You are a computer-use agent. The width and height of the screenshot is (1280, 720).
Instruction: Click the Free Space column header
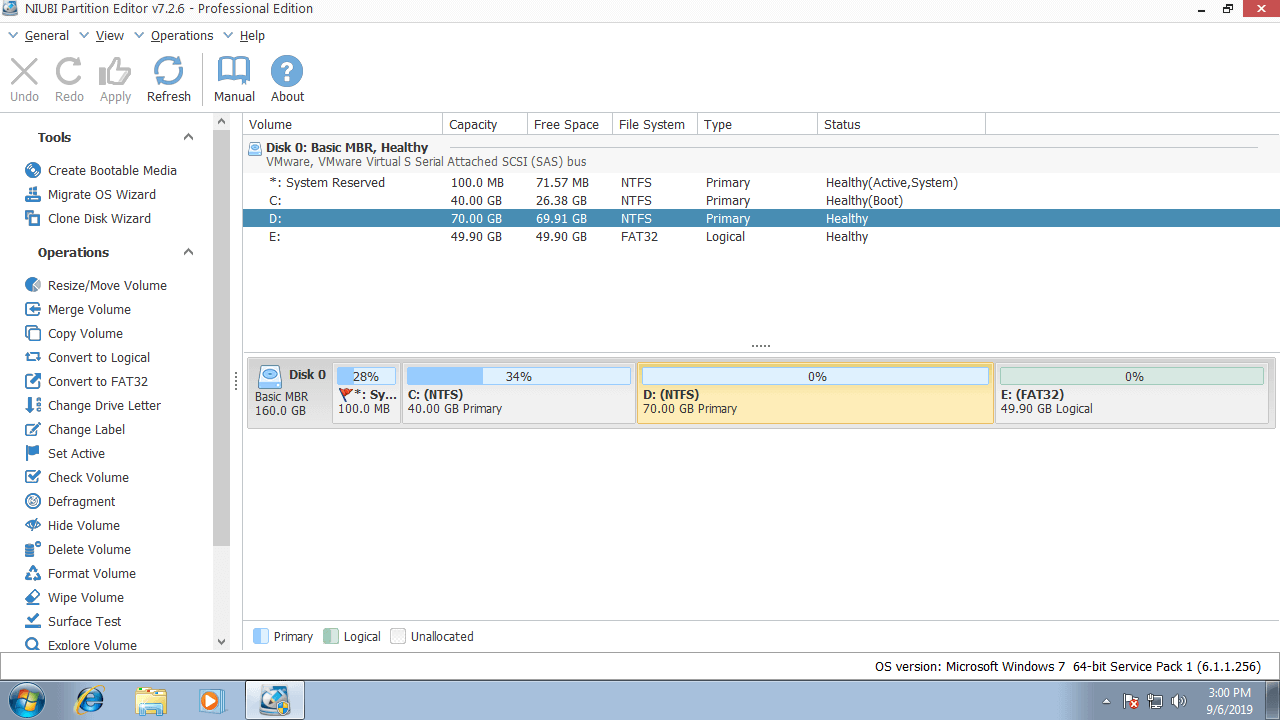[566, 125]
